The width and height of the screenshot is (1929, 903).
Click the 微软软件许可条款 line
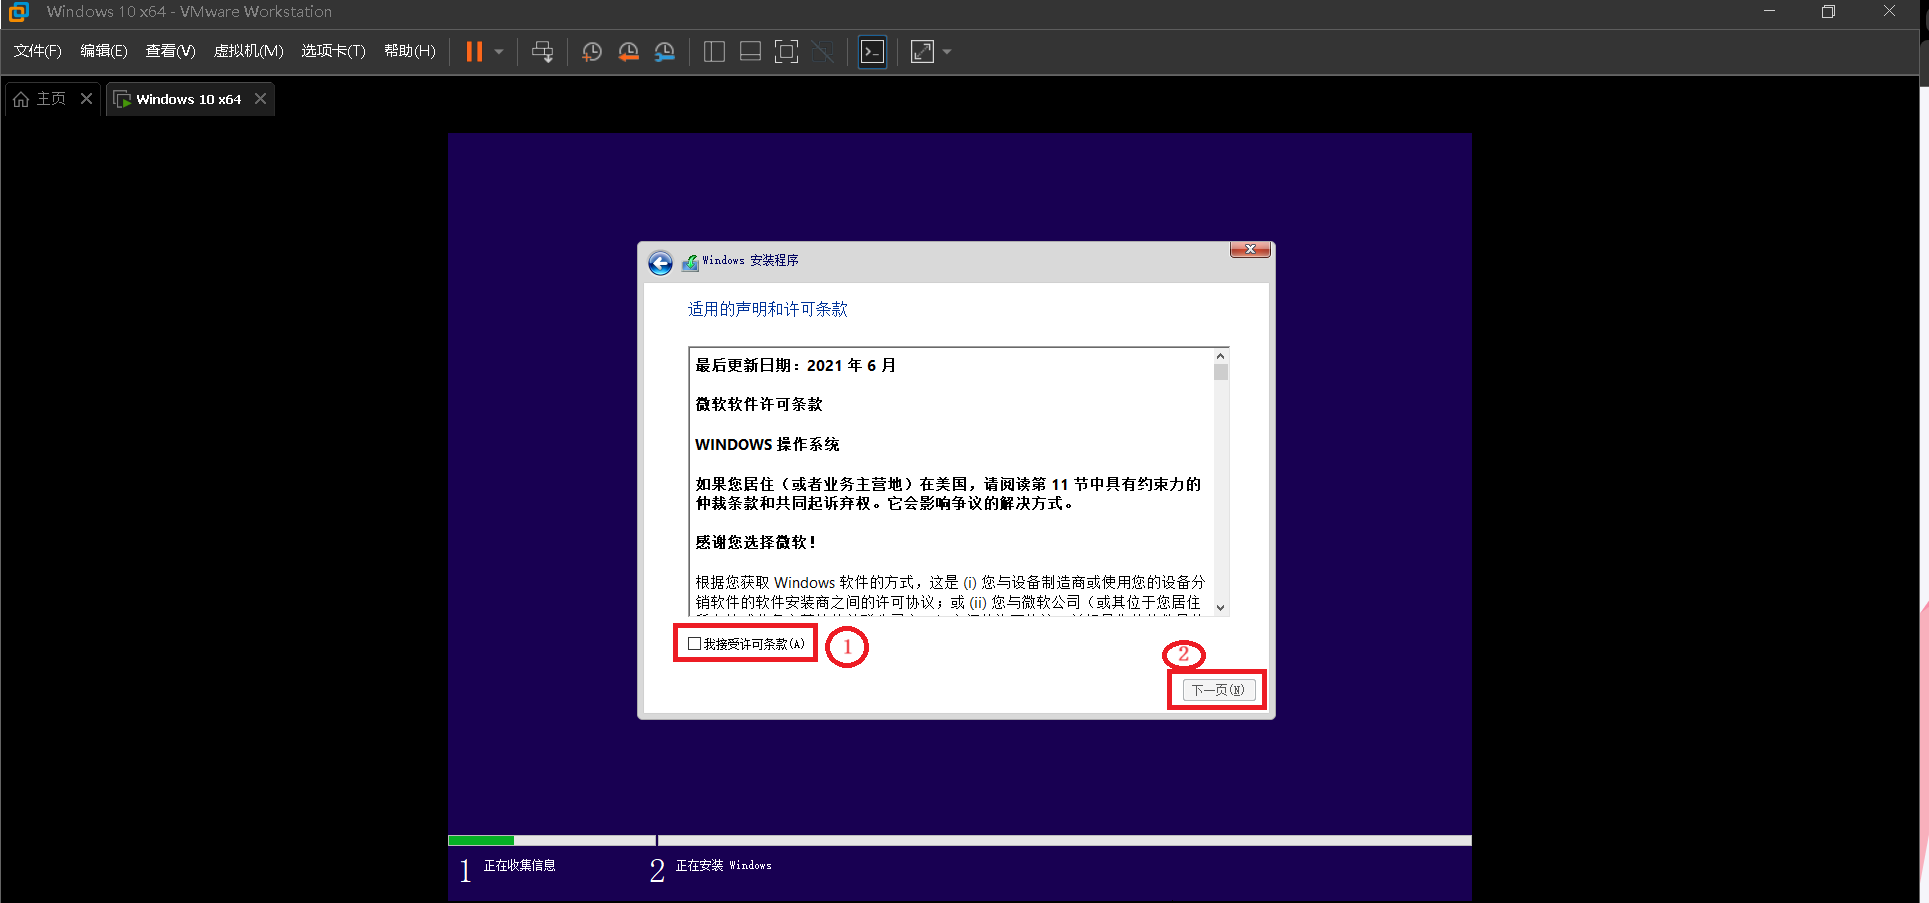pyautogui.click(x=759, y=404)
